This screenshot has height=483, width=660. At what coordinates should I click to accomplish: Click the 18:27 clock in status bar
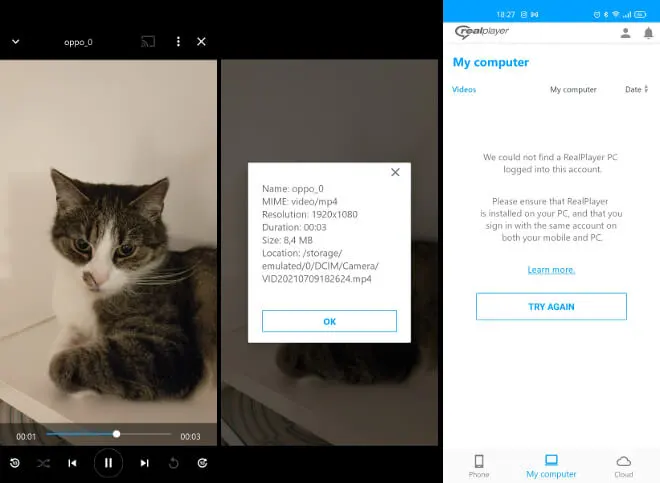click(x=506, y=15)
